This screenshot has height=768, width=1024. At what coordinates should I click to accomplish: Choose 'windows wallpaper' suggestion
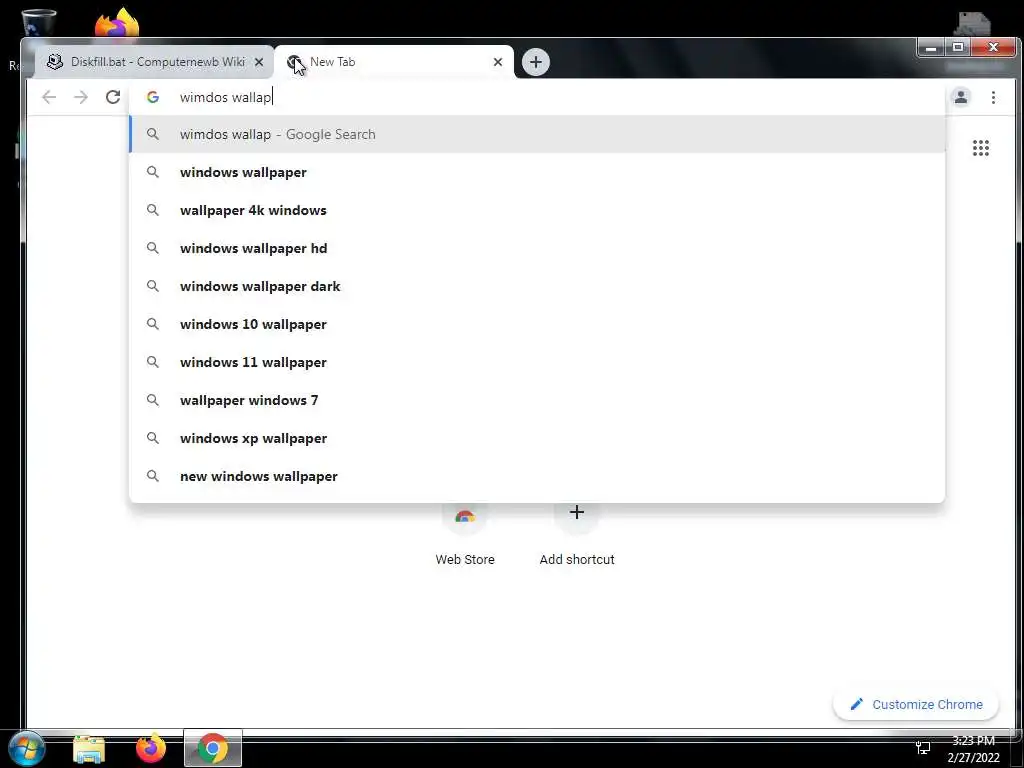pos(537,172)
